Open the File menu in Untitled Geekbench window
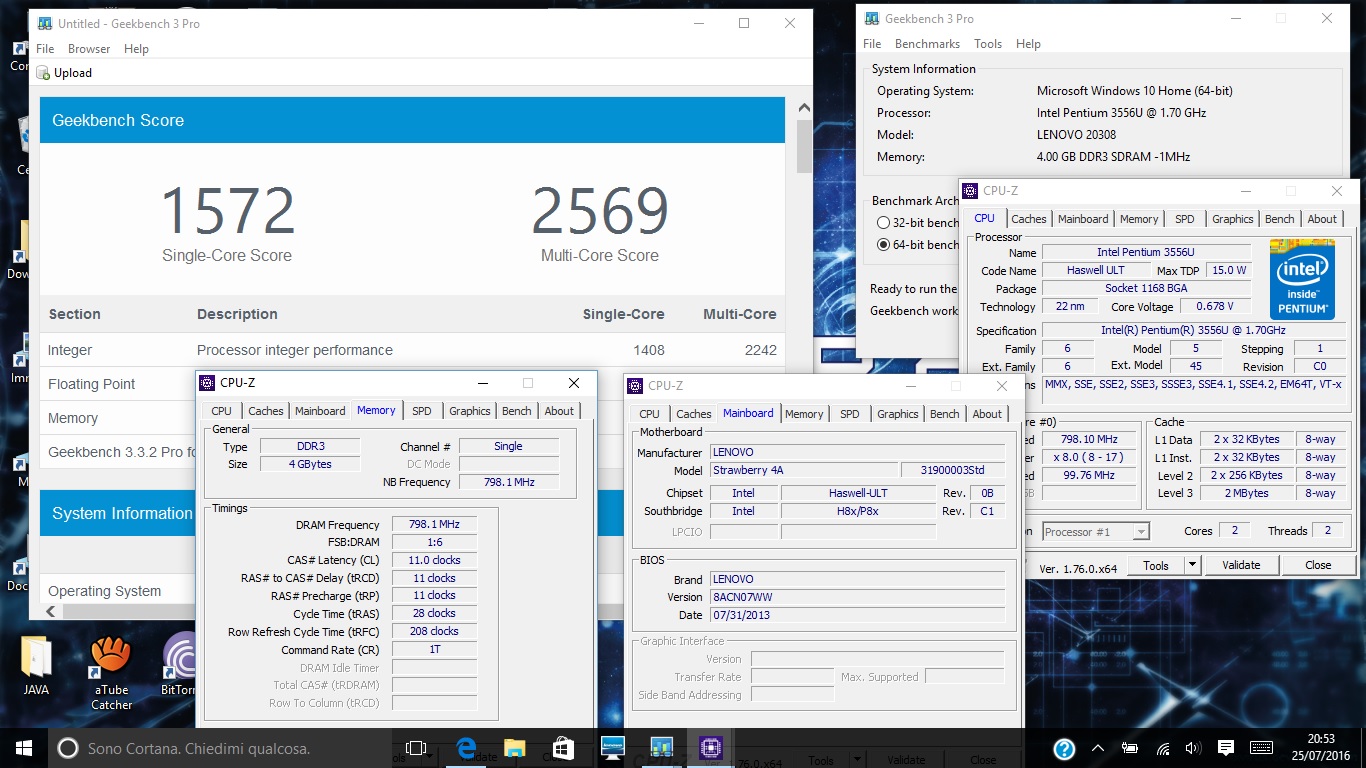 pos(45,49)
